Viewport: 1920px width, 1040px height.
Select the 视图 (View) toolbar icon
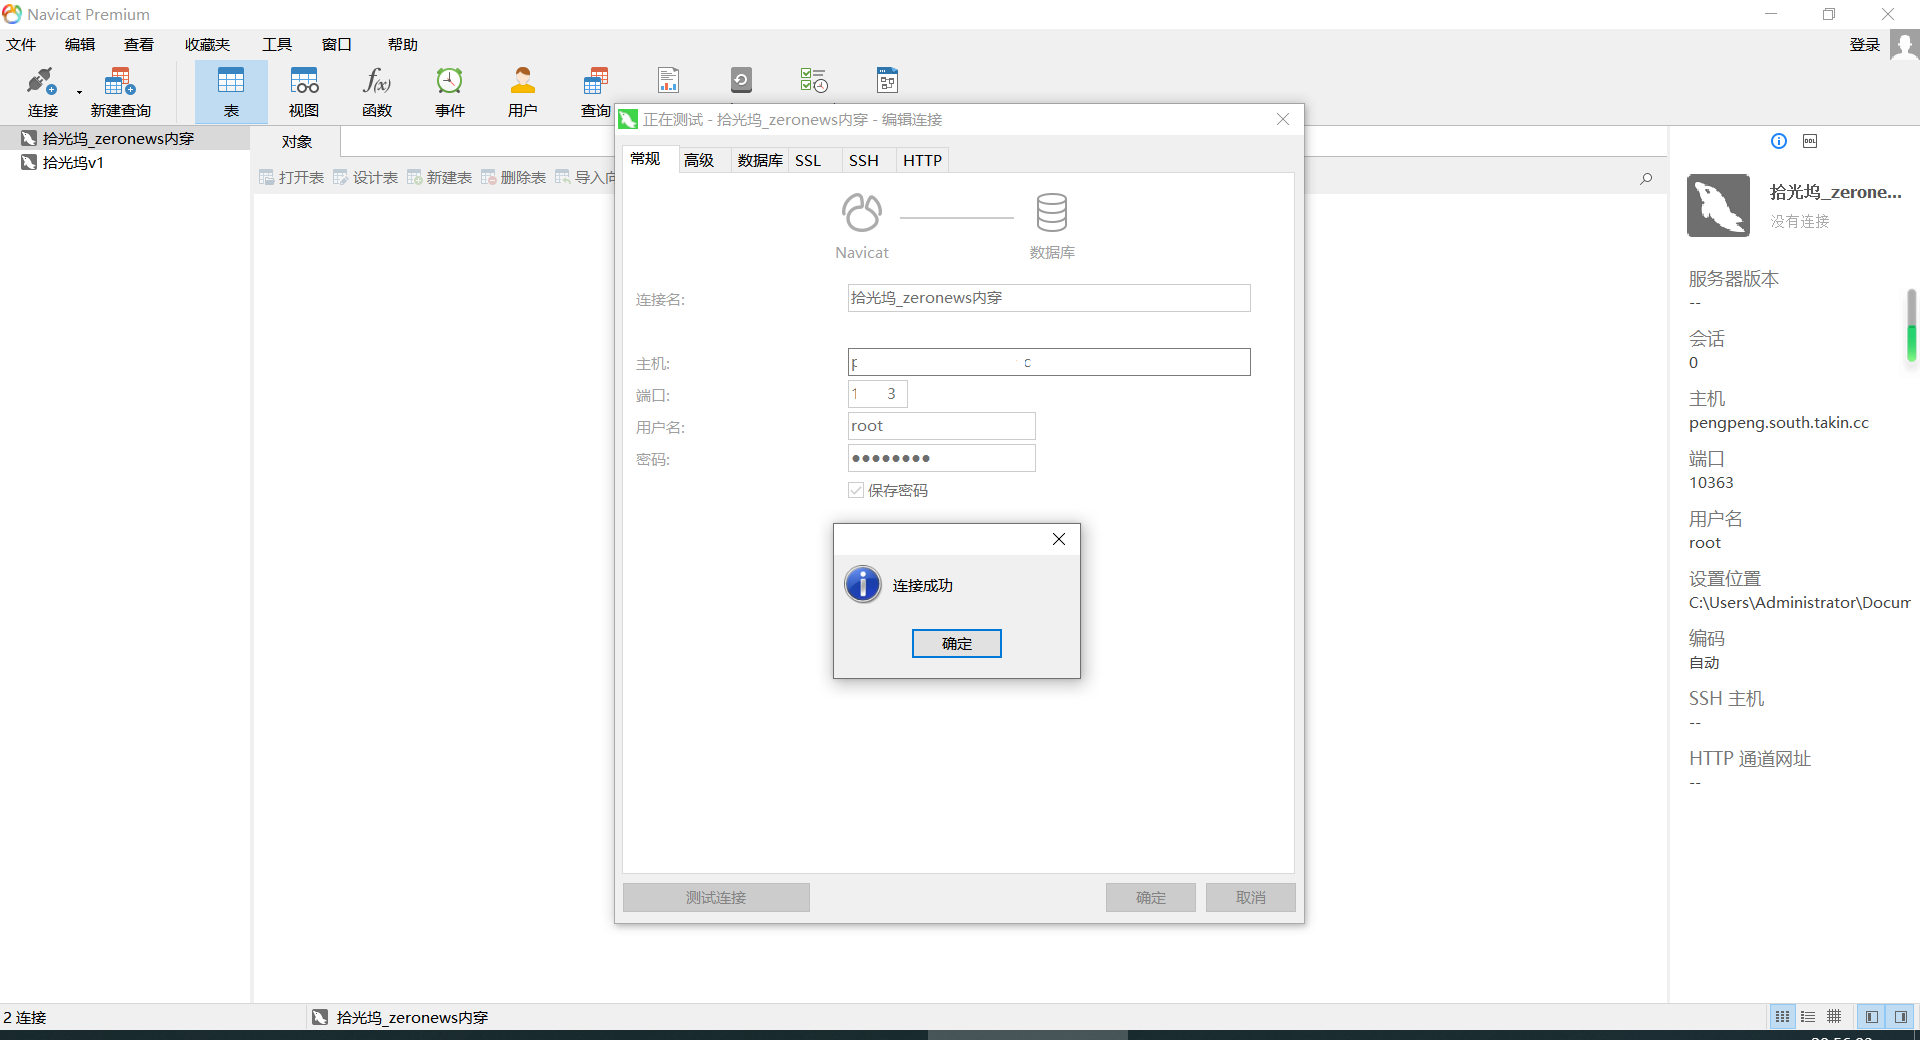304,91
